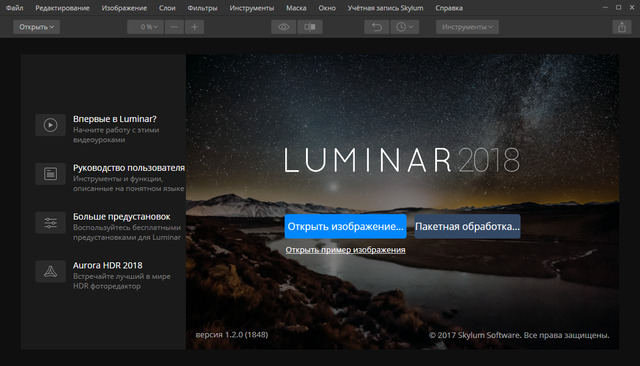The height and width of the screenshot is (366, 640).
Task: Open the Справка menu
Action: point(449,8)
